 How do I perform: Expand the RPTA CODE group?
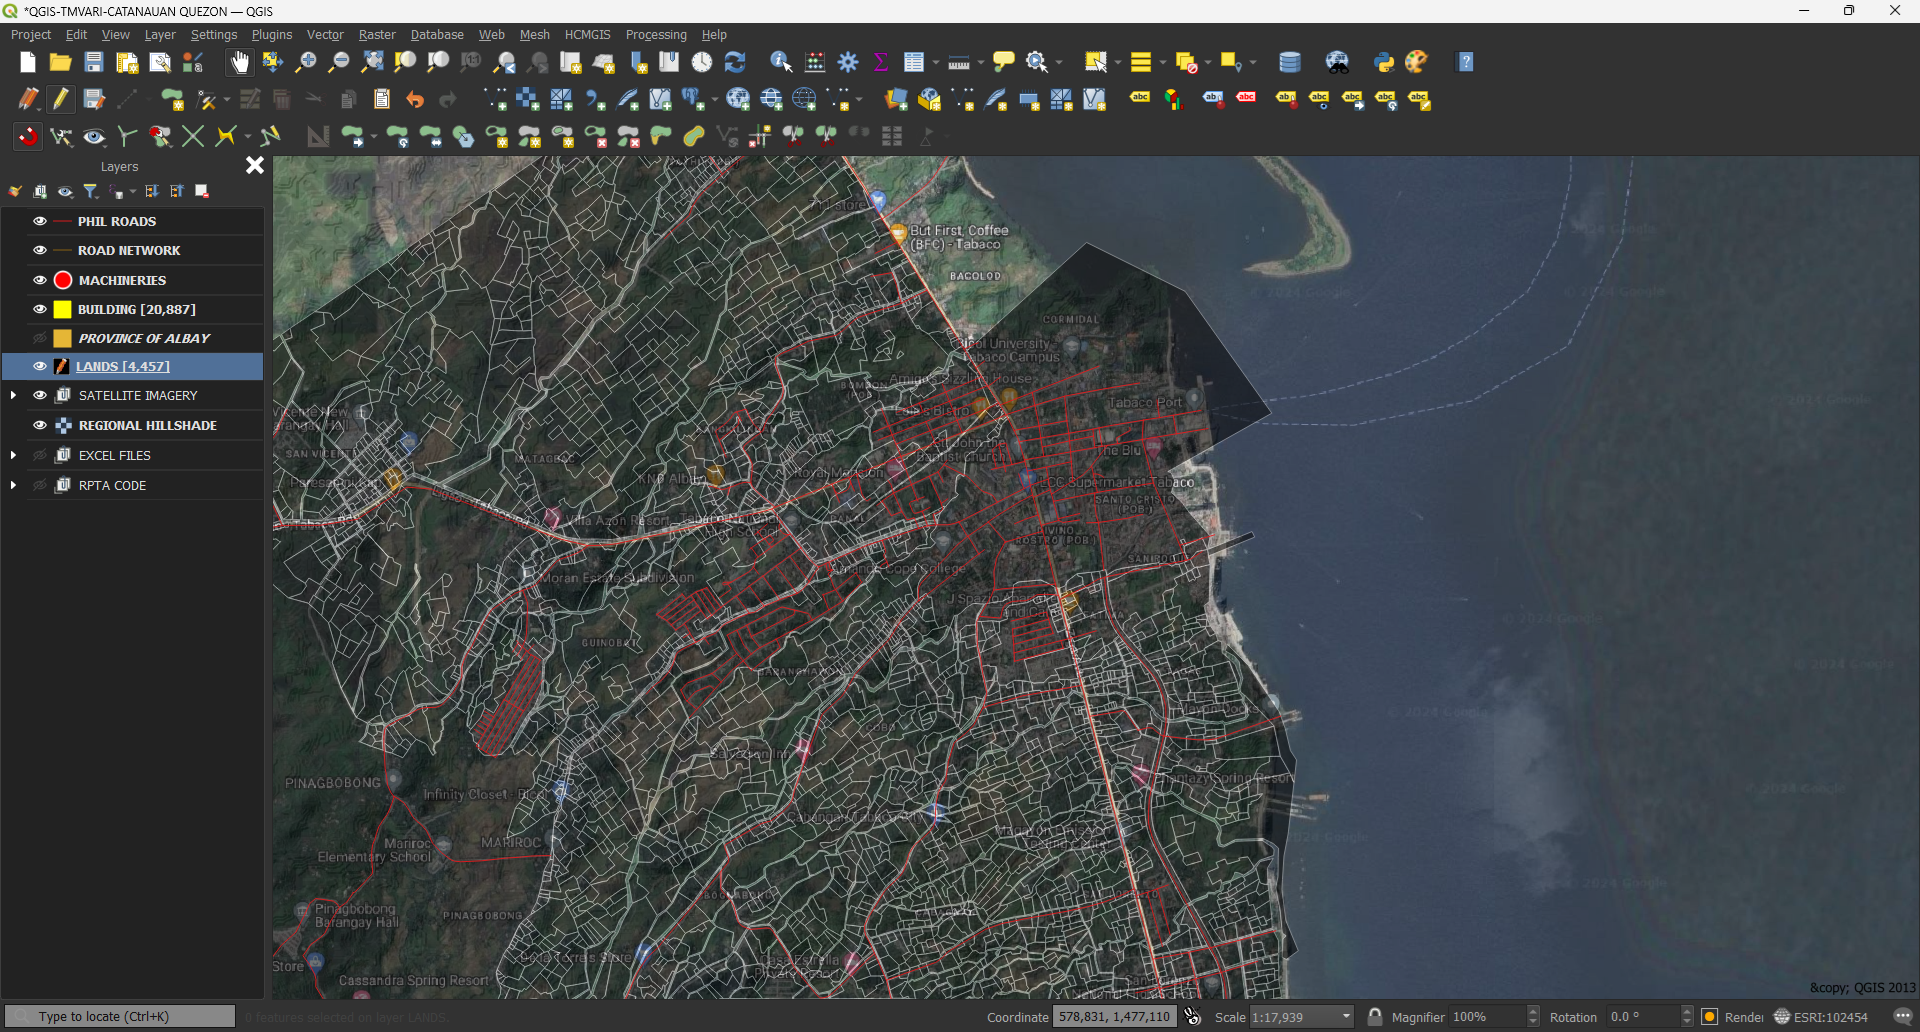point(13,485)
